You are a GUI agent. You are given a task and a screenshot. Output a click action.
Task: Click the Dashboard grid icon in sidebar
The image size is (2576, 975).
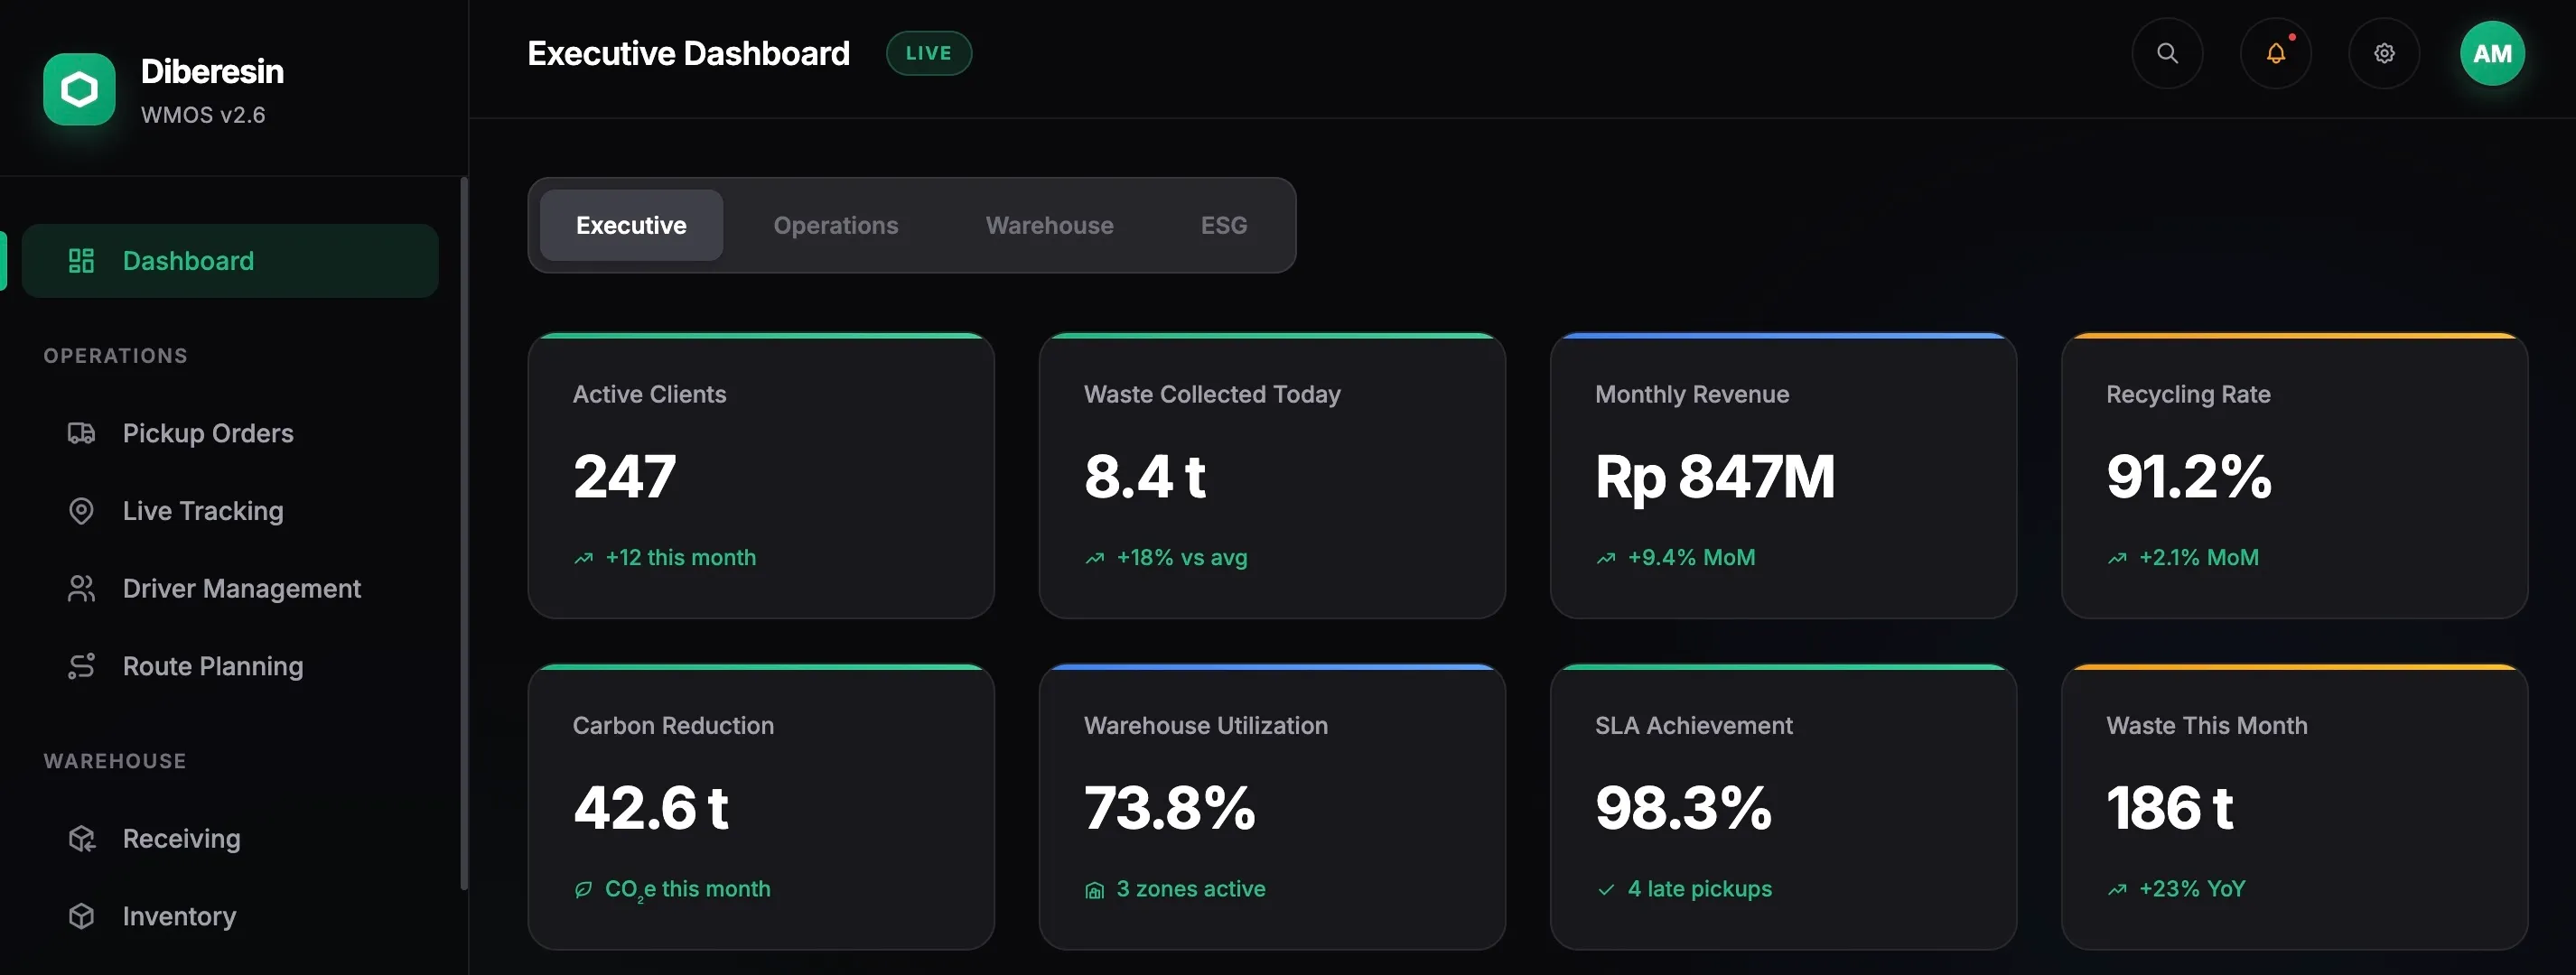tap(81, 261)
